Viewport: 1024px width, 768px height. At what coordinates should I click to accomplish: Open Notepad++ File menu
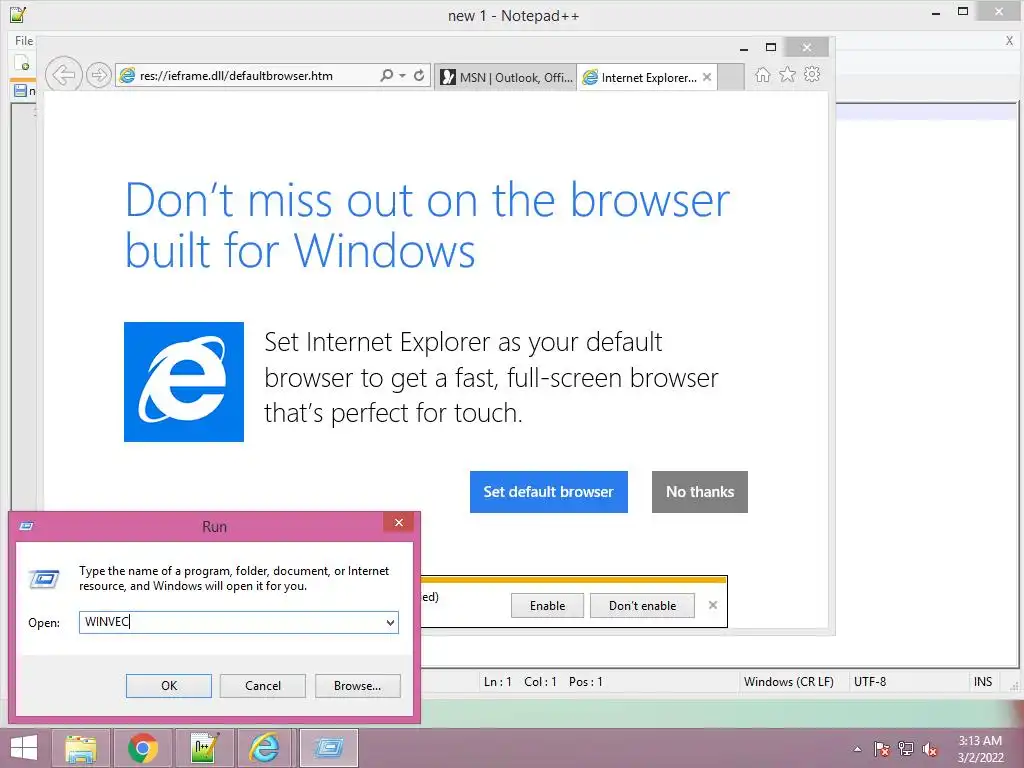pos(24,40)
